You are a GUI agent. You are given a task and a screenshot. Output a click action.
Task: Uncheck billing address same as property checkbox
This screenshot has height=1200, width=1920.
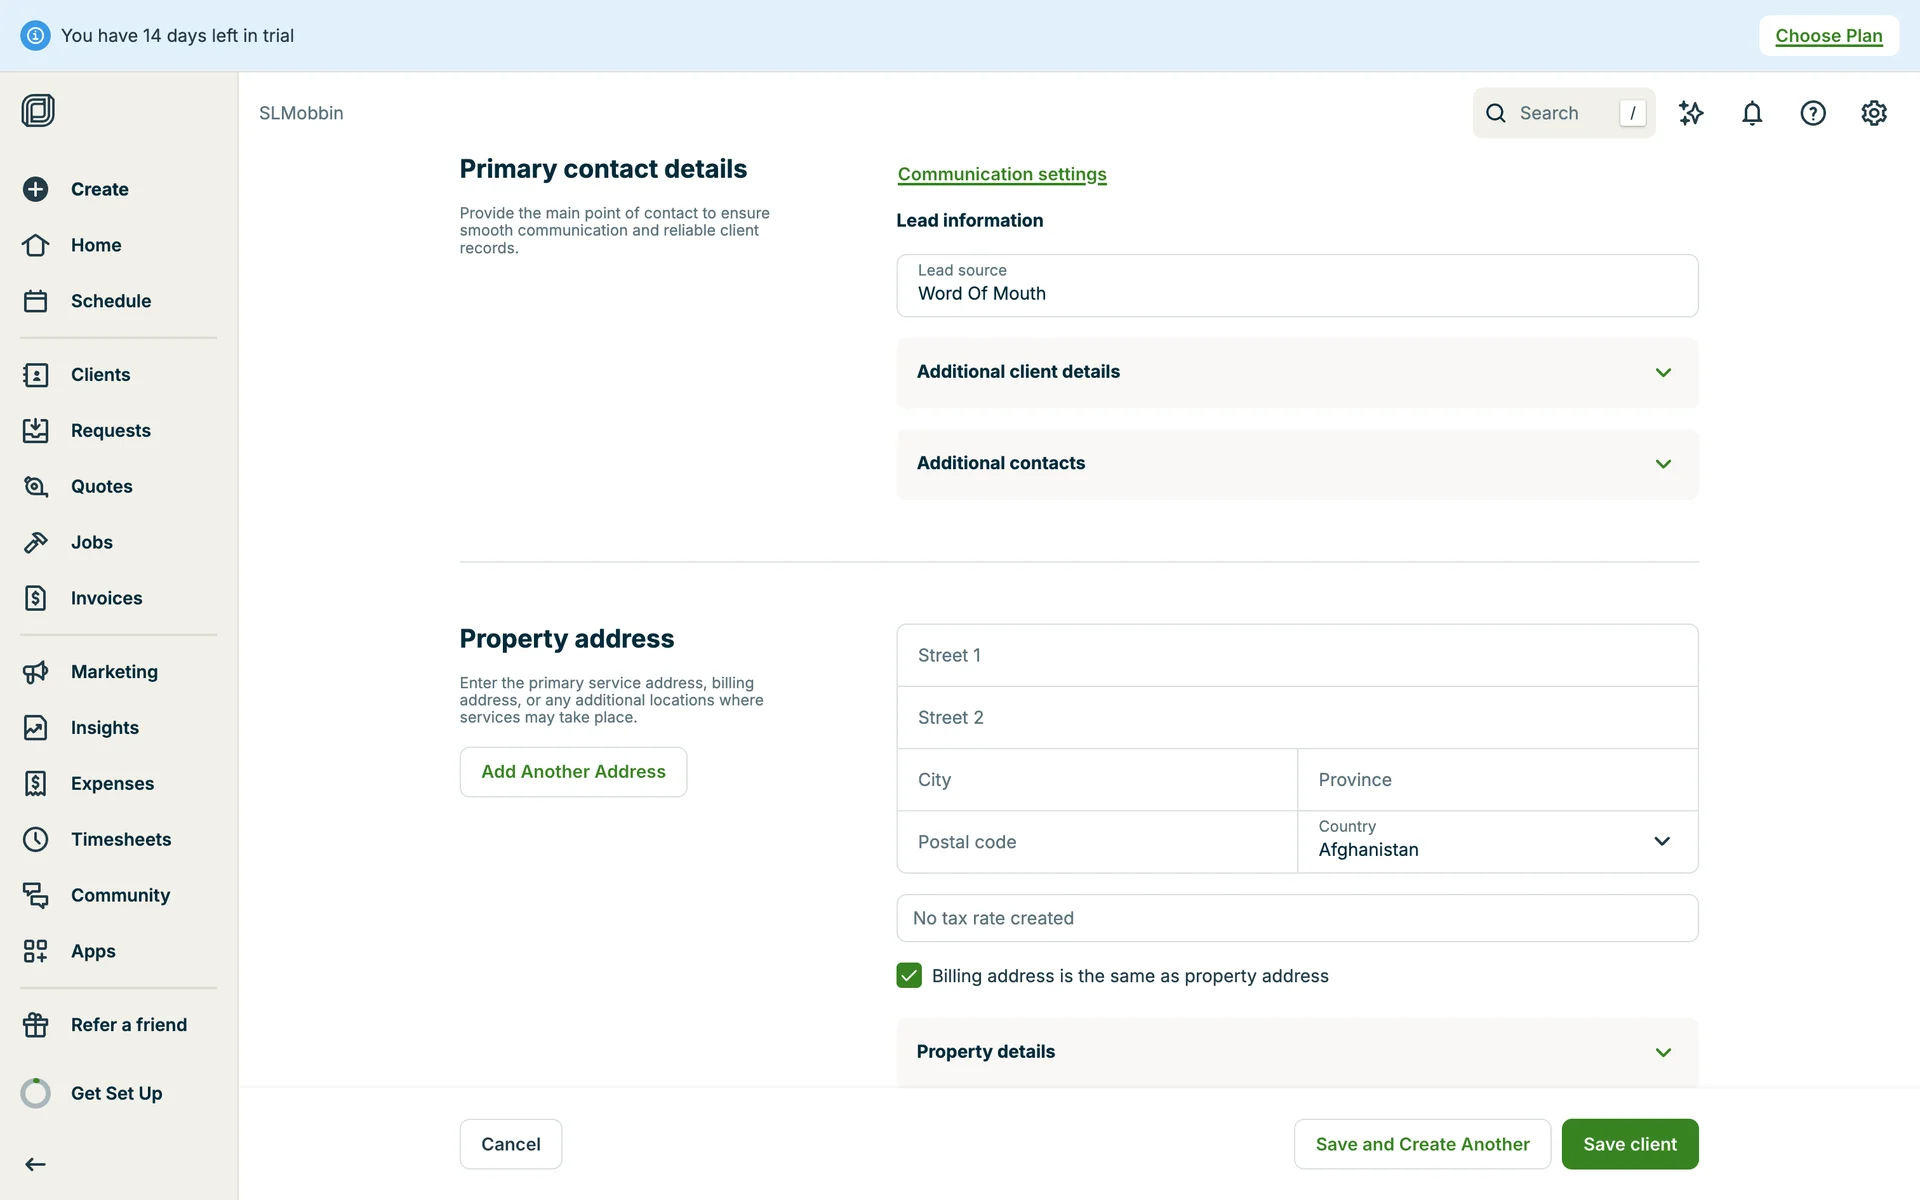[909, 975]
